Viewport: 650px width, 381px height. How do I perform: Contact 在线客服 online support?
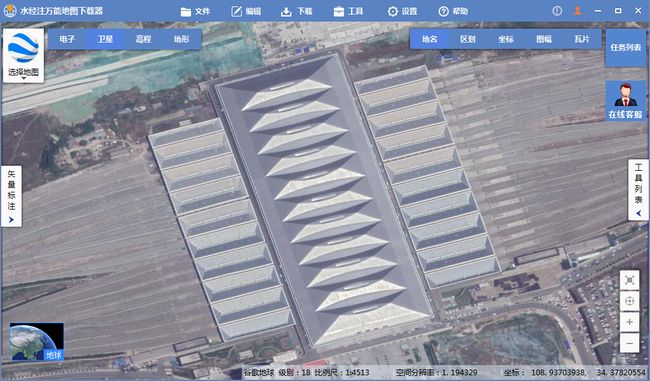pyautogui.click(x=626, y=100)
